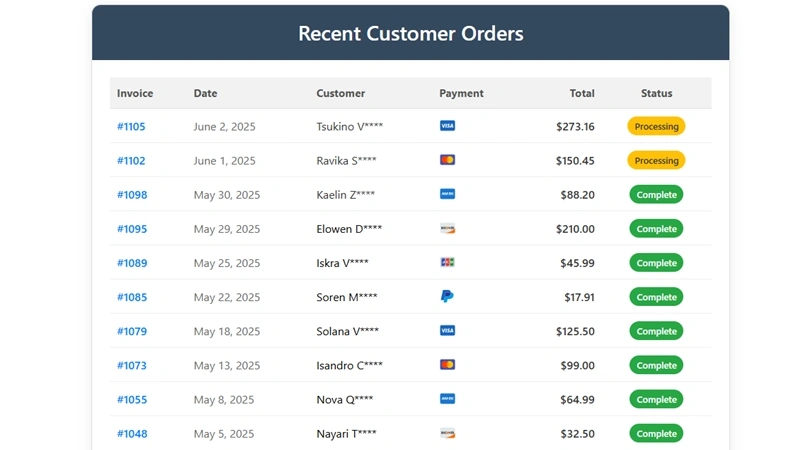Select customer name Elowen D****
The width and height of the screenshot is (800, 450).
(x=349, y=229)
